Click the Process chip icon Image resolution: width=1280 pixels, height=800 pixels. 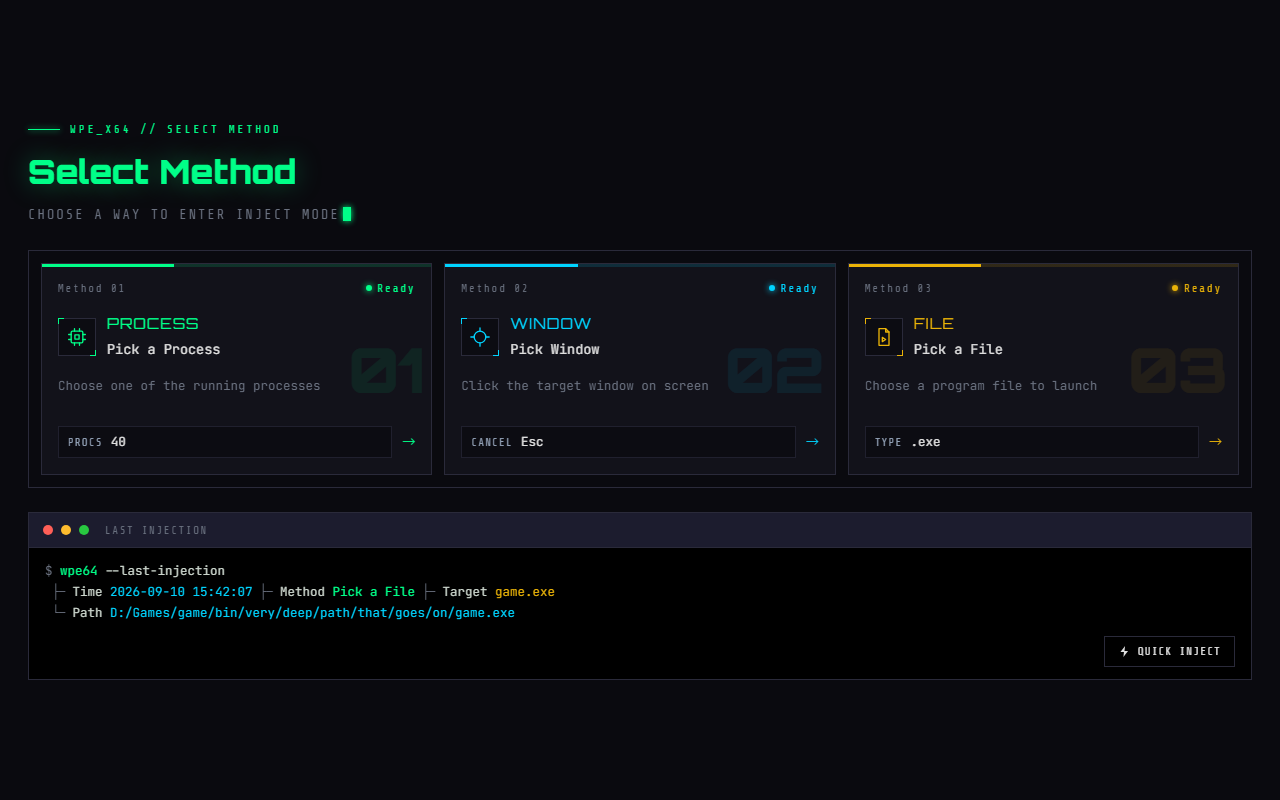77,337
